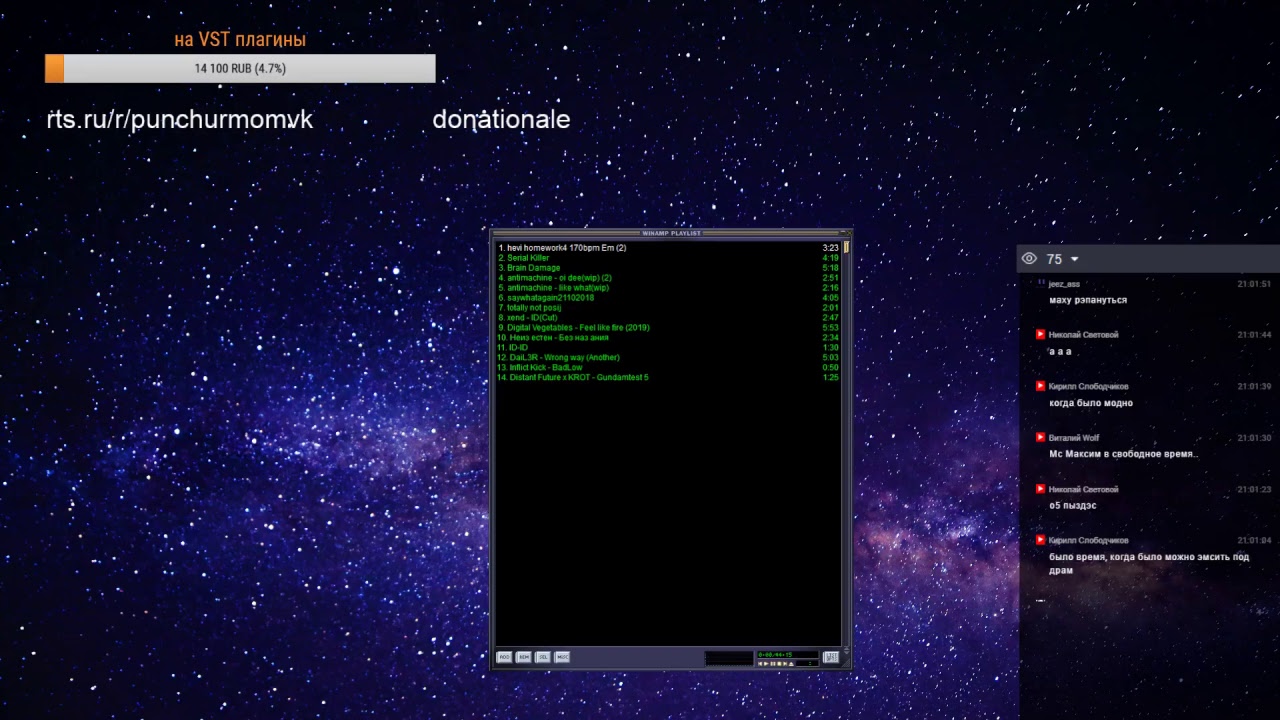The width and height of the screenshot is (1280, 720).
Task: Open the LIST OPTS playlist options button
Action: click(x=831, y=657)
